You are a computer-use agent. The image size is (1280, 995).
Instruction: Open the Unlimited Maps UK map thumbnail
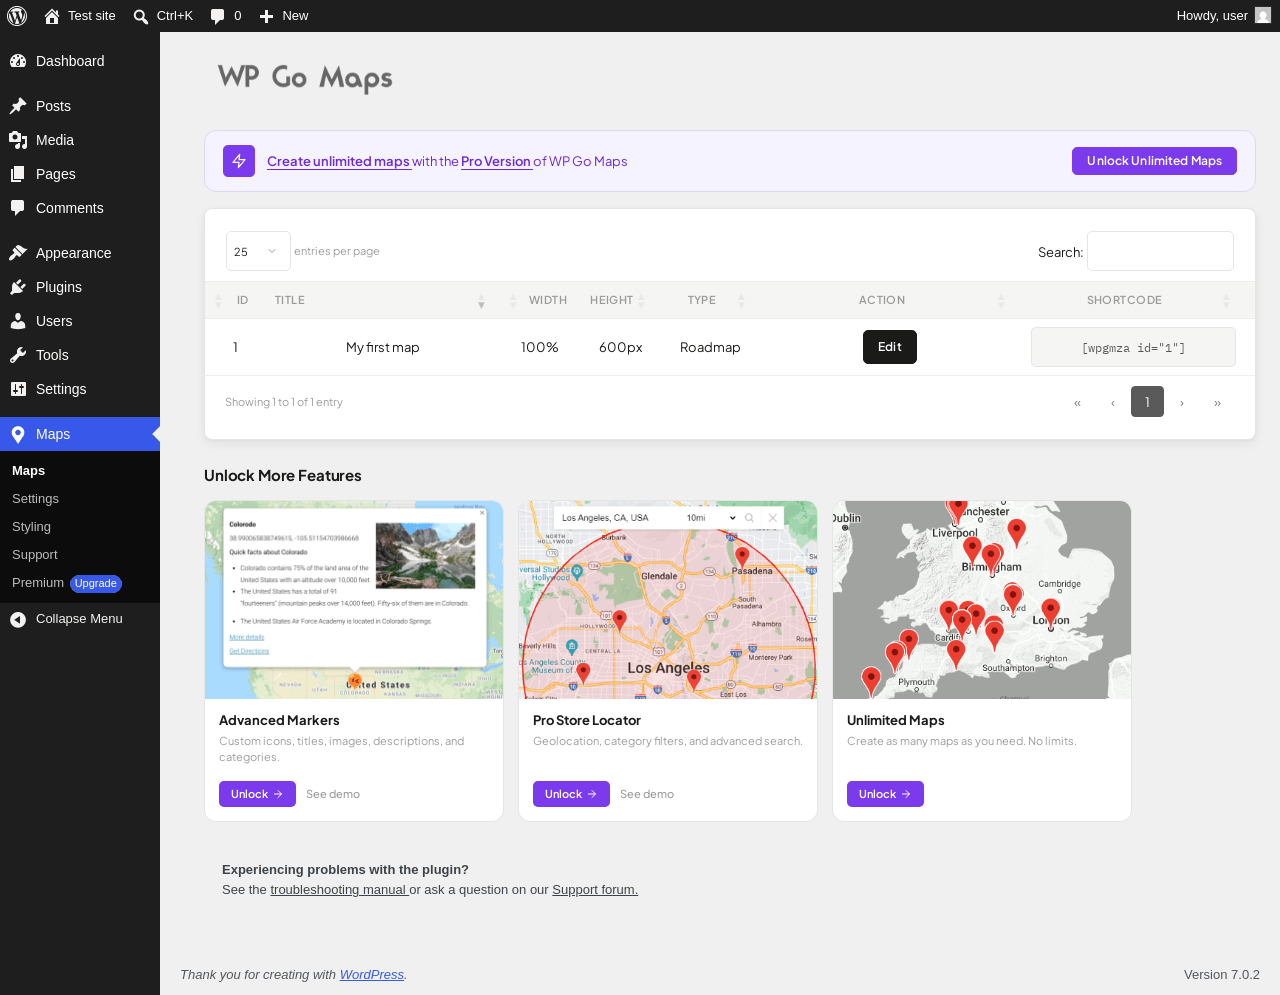coord(982,600)
